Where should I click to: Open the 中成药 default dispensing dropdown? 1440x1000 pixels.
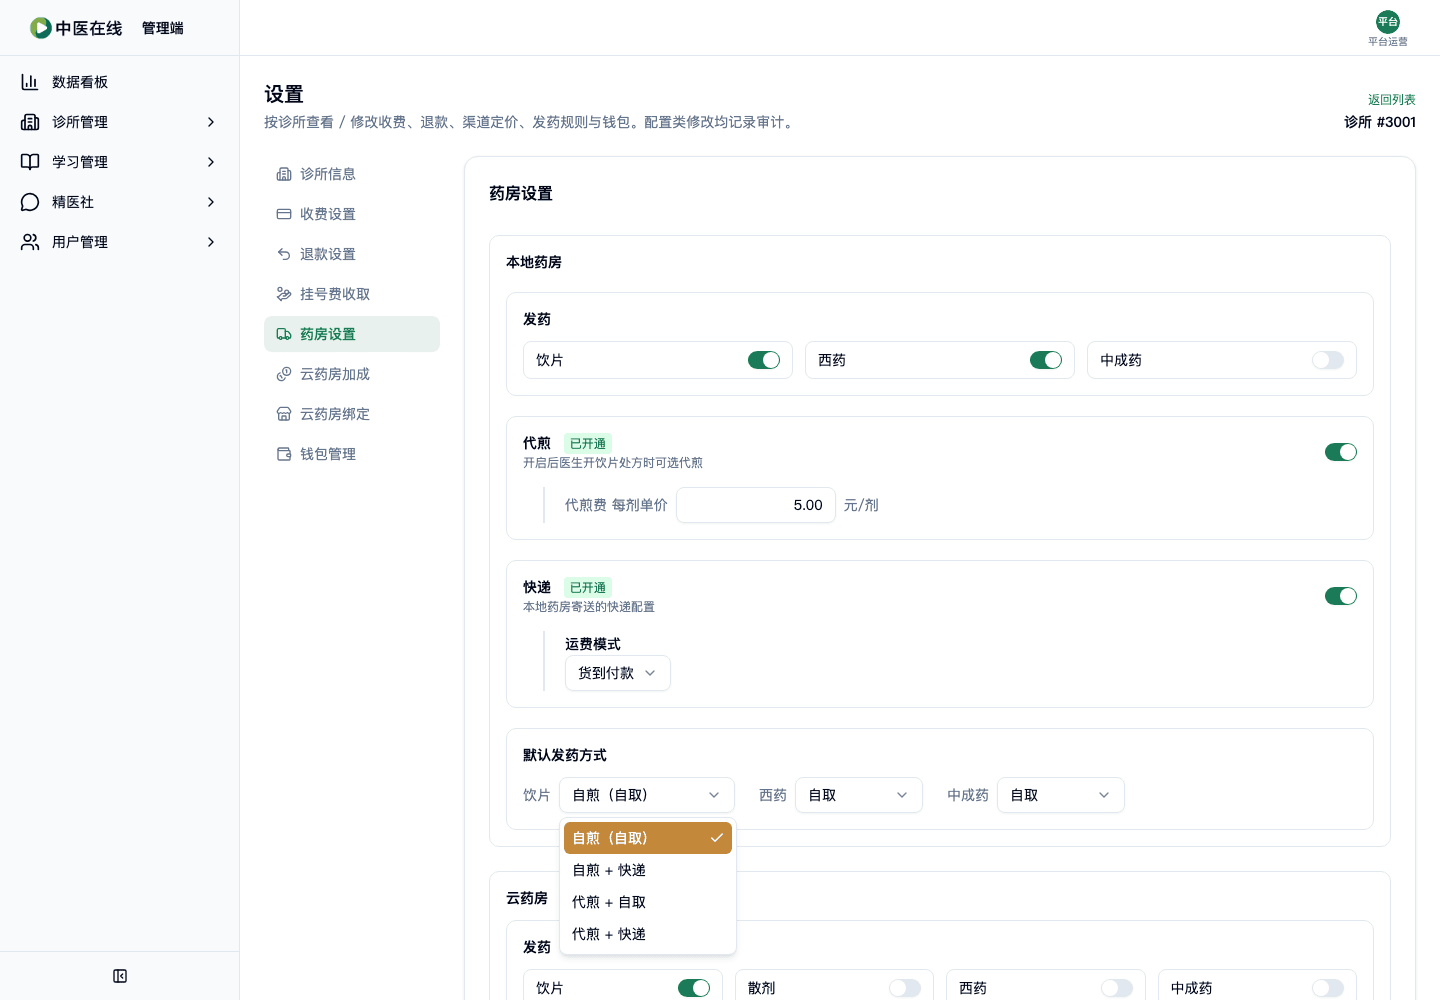pos(1061,795)
